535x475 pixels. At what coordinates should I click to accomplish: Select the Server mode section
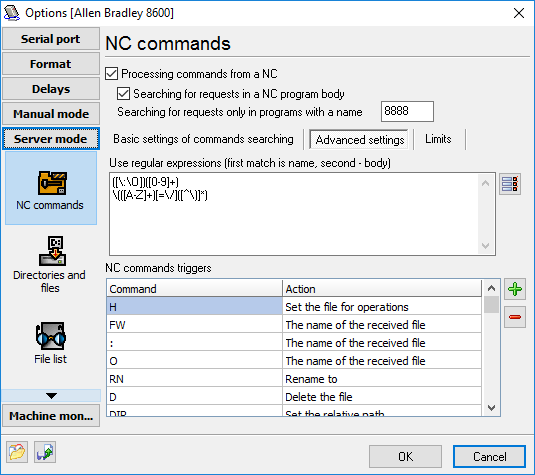pos(51,139)
